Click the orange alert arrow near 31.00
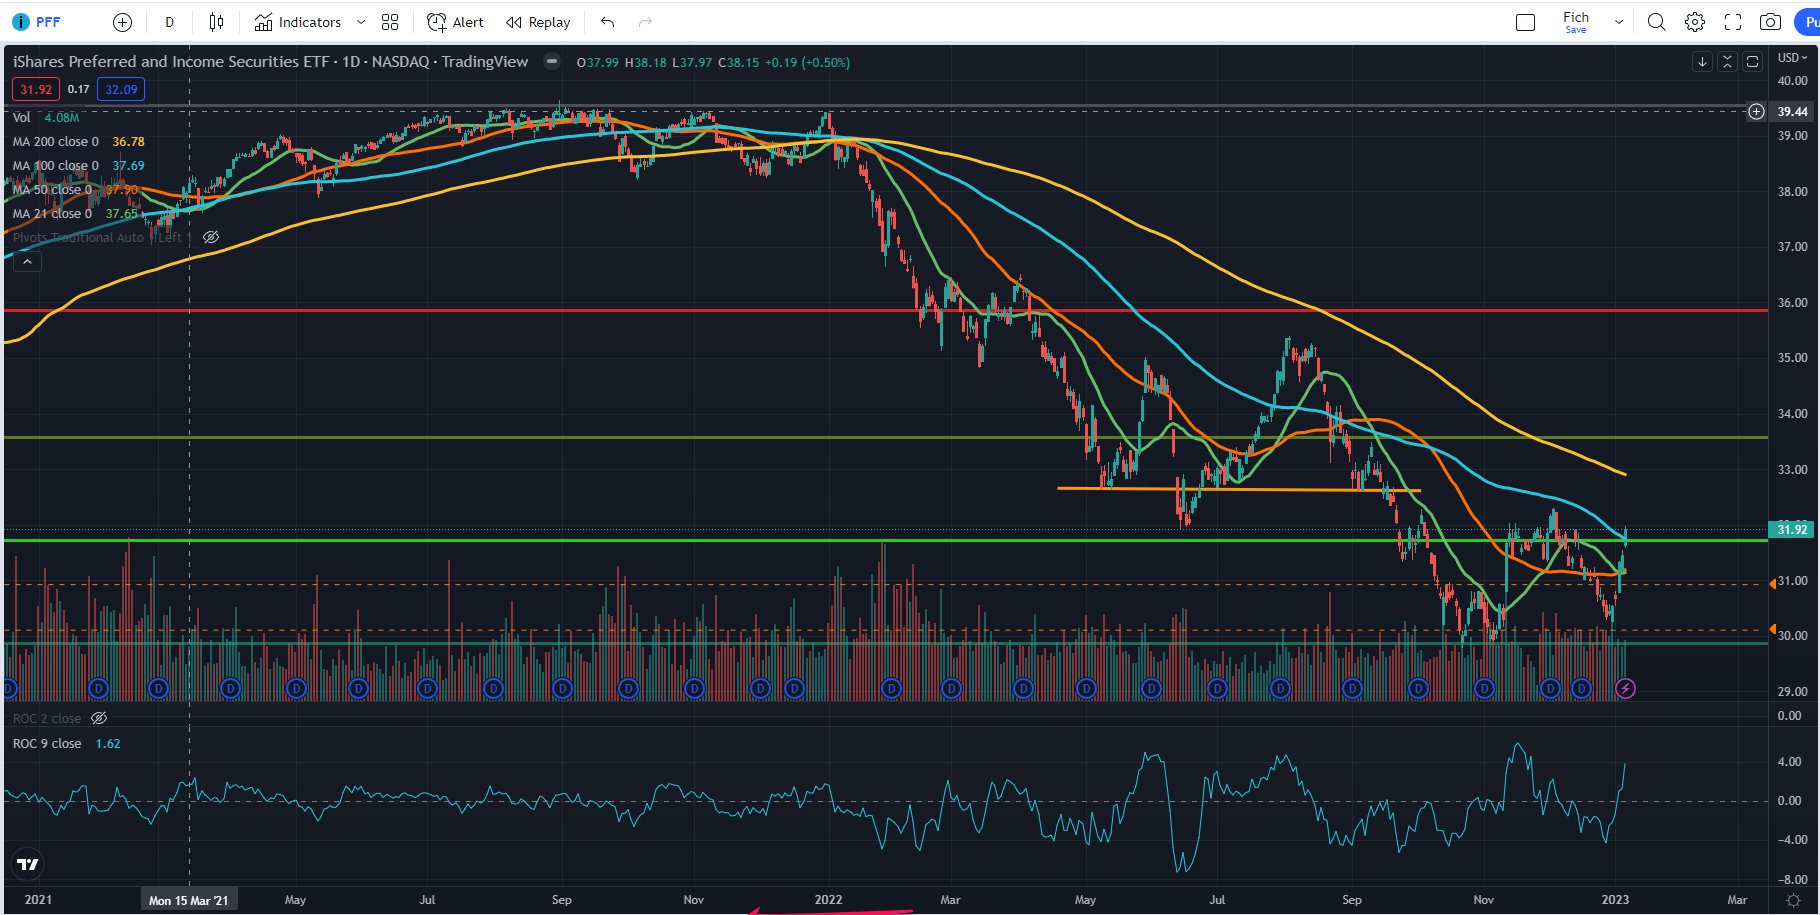 pyautogui.click(x=1773, y=583)
